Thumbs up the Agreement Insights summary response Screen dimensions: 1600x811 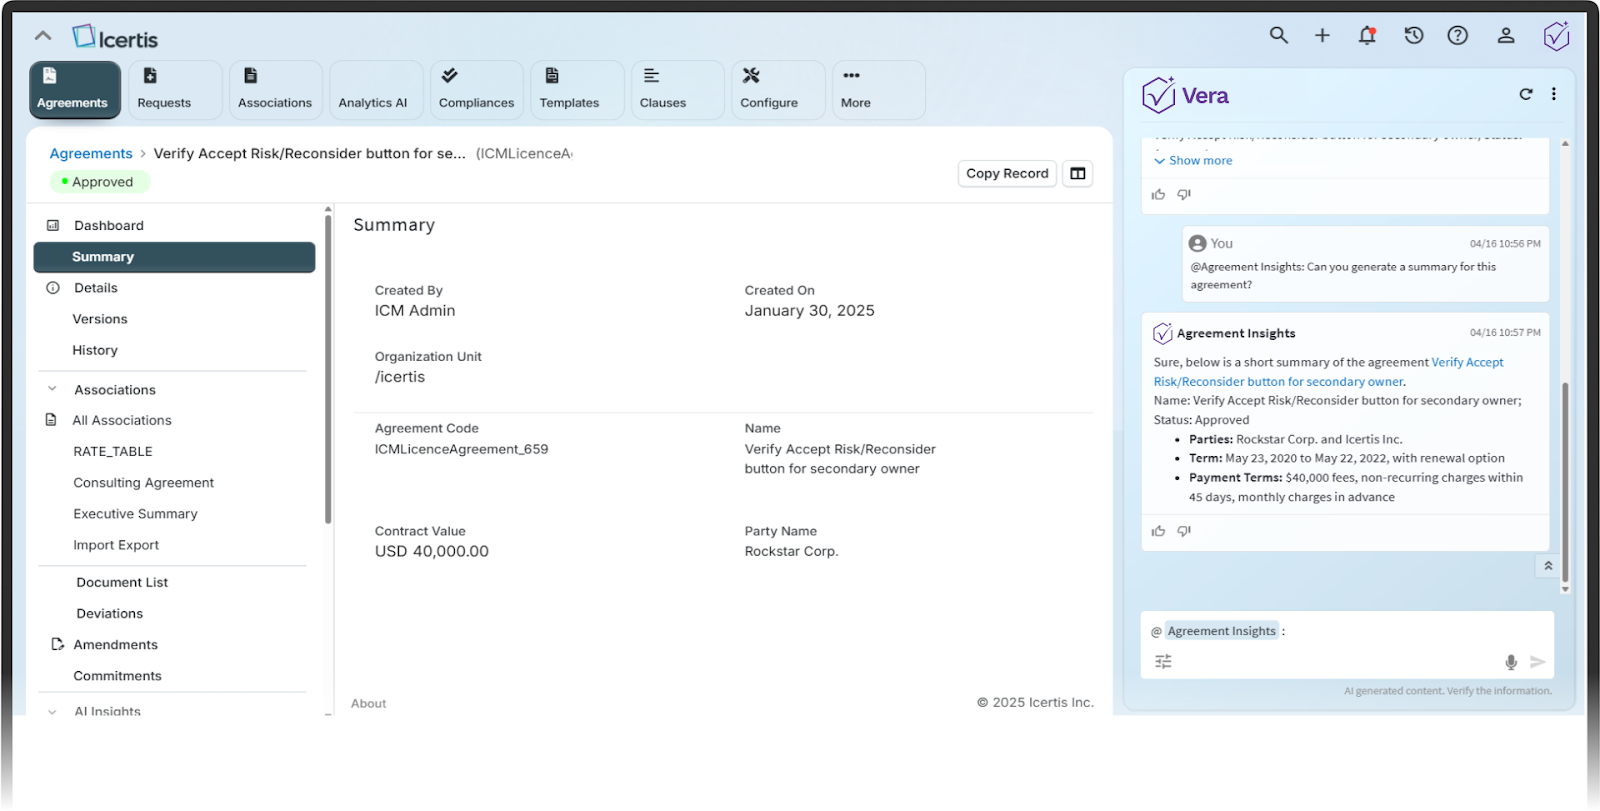point(1158,531)
